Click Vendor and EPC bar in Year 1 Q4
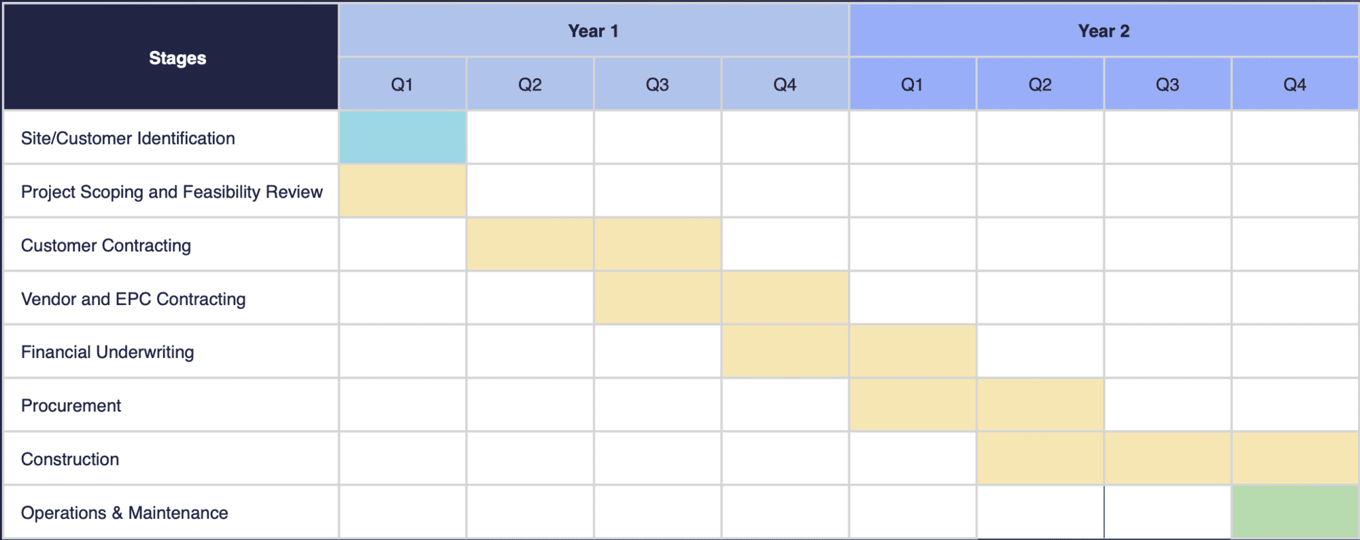Image resolution: width=1360 pixels, height=540 pixels. [x=785, y=298]
